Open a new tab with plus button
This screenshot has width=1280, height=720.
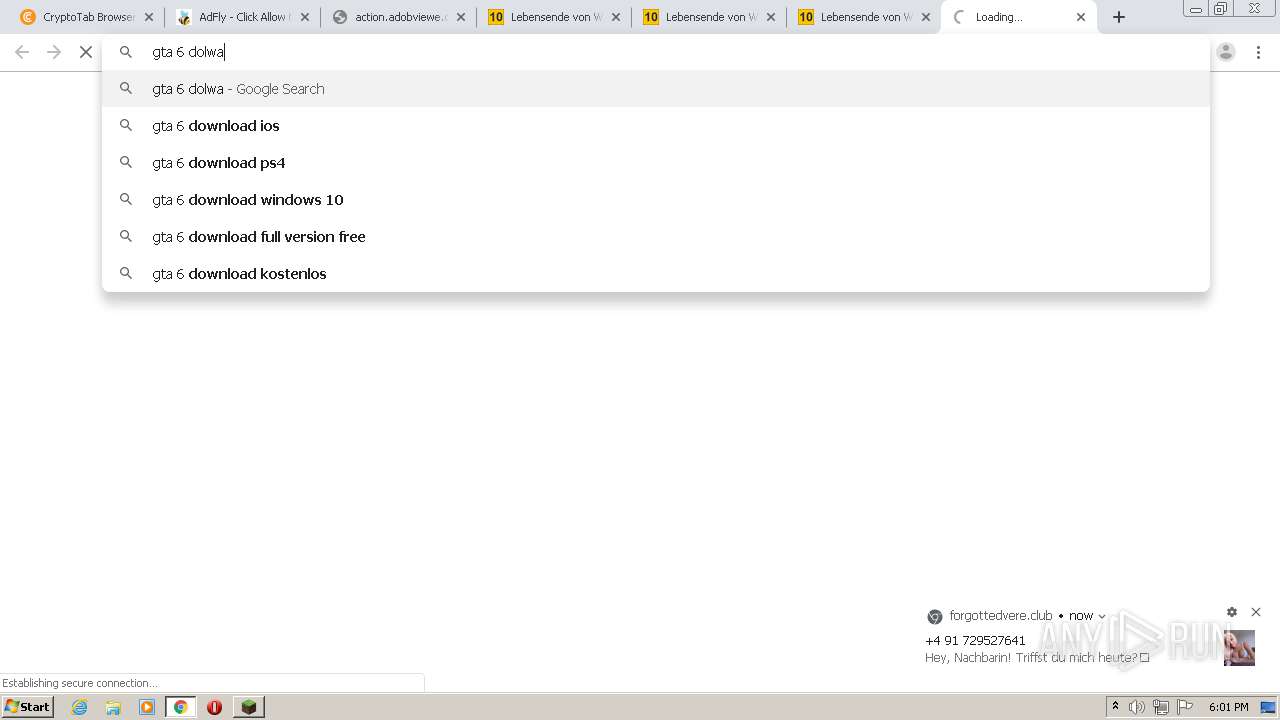(1119, 17)
